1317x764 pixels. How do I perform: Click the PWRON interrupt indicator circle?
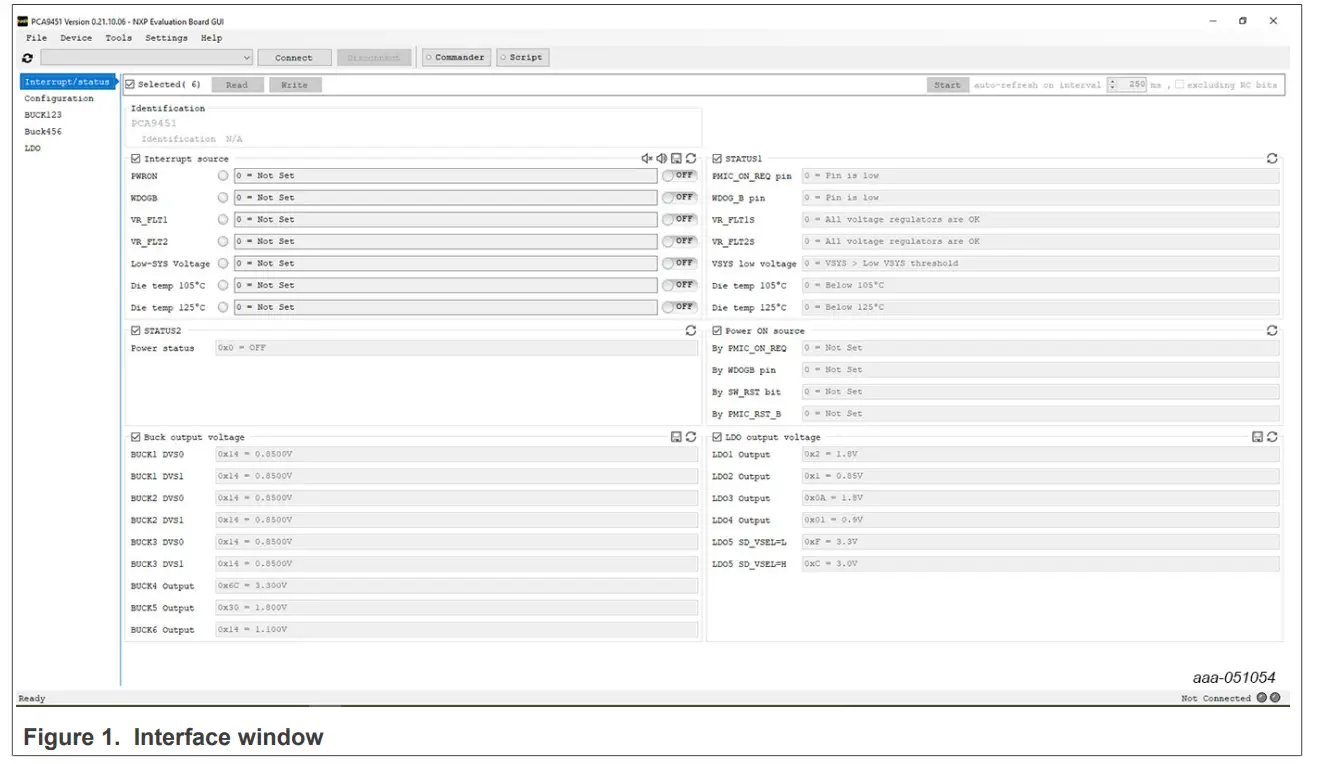point(223,176)
